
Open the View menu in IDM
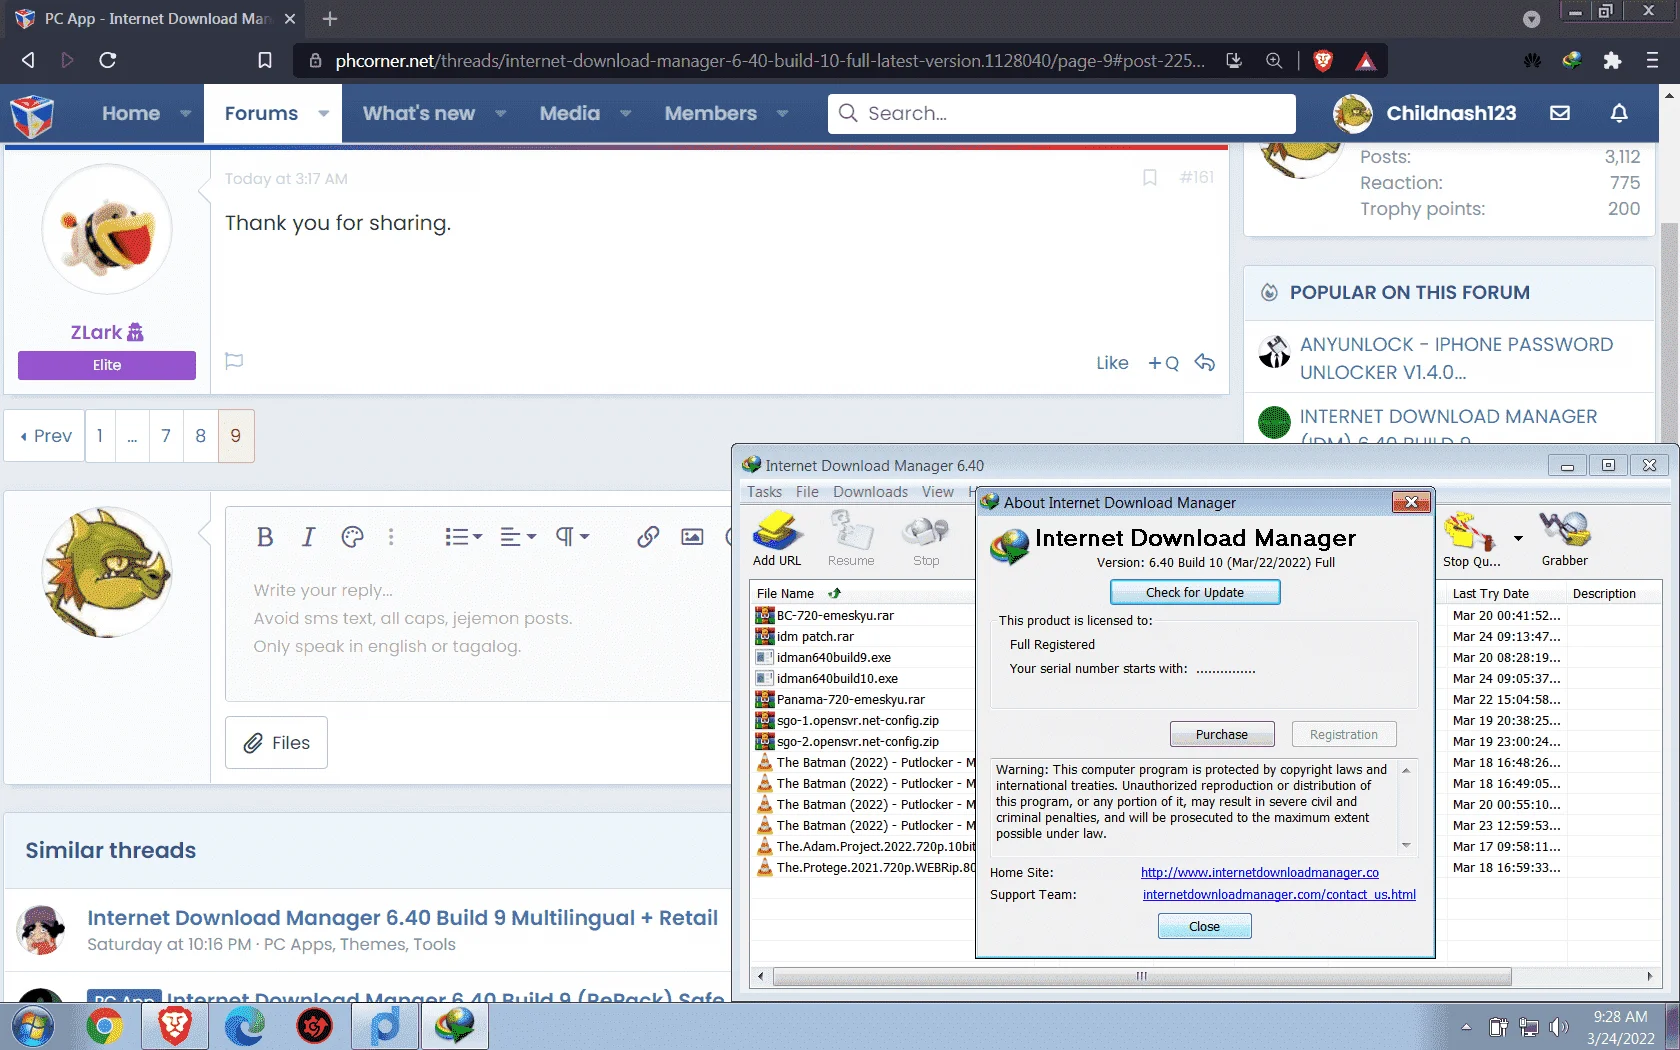pos(937,492)
